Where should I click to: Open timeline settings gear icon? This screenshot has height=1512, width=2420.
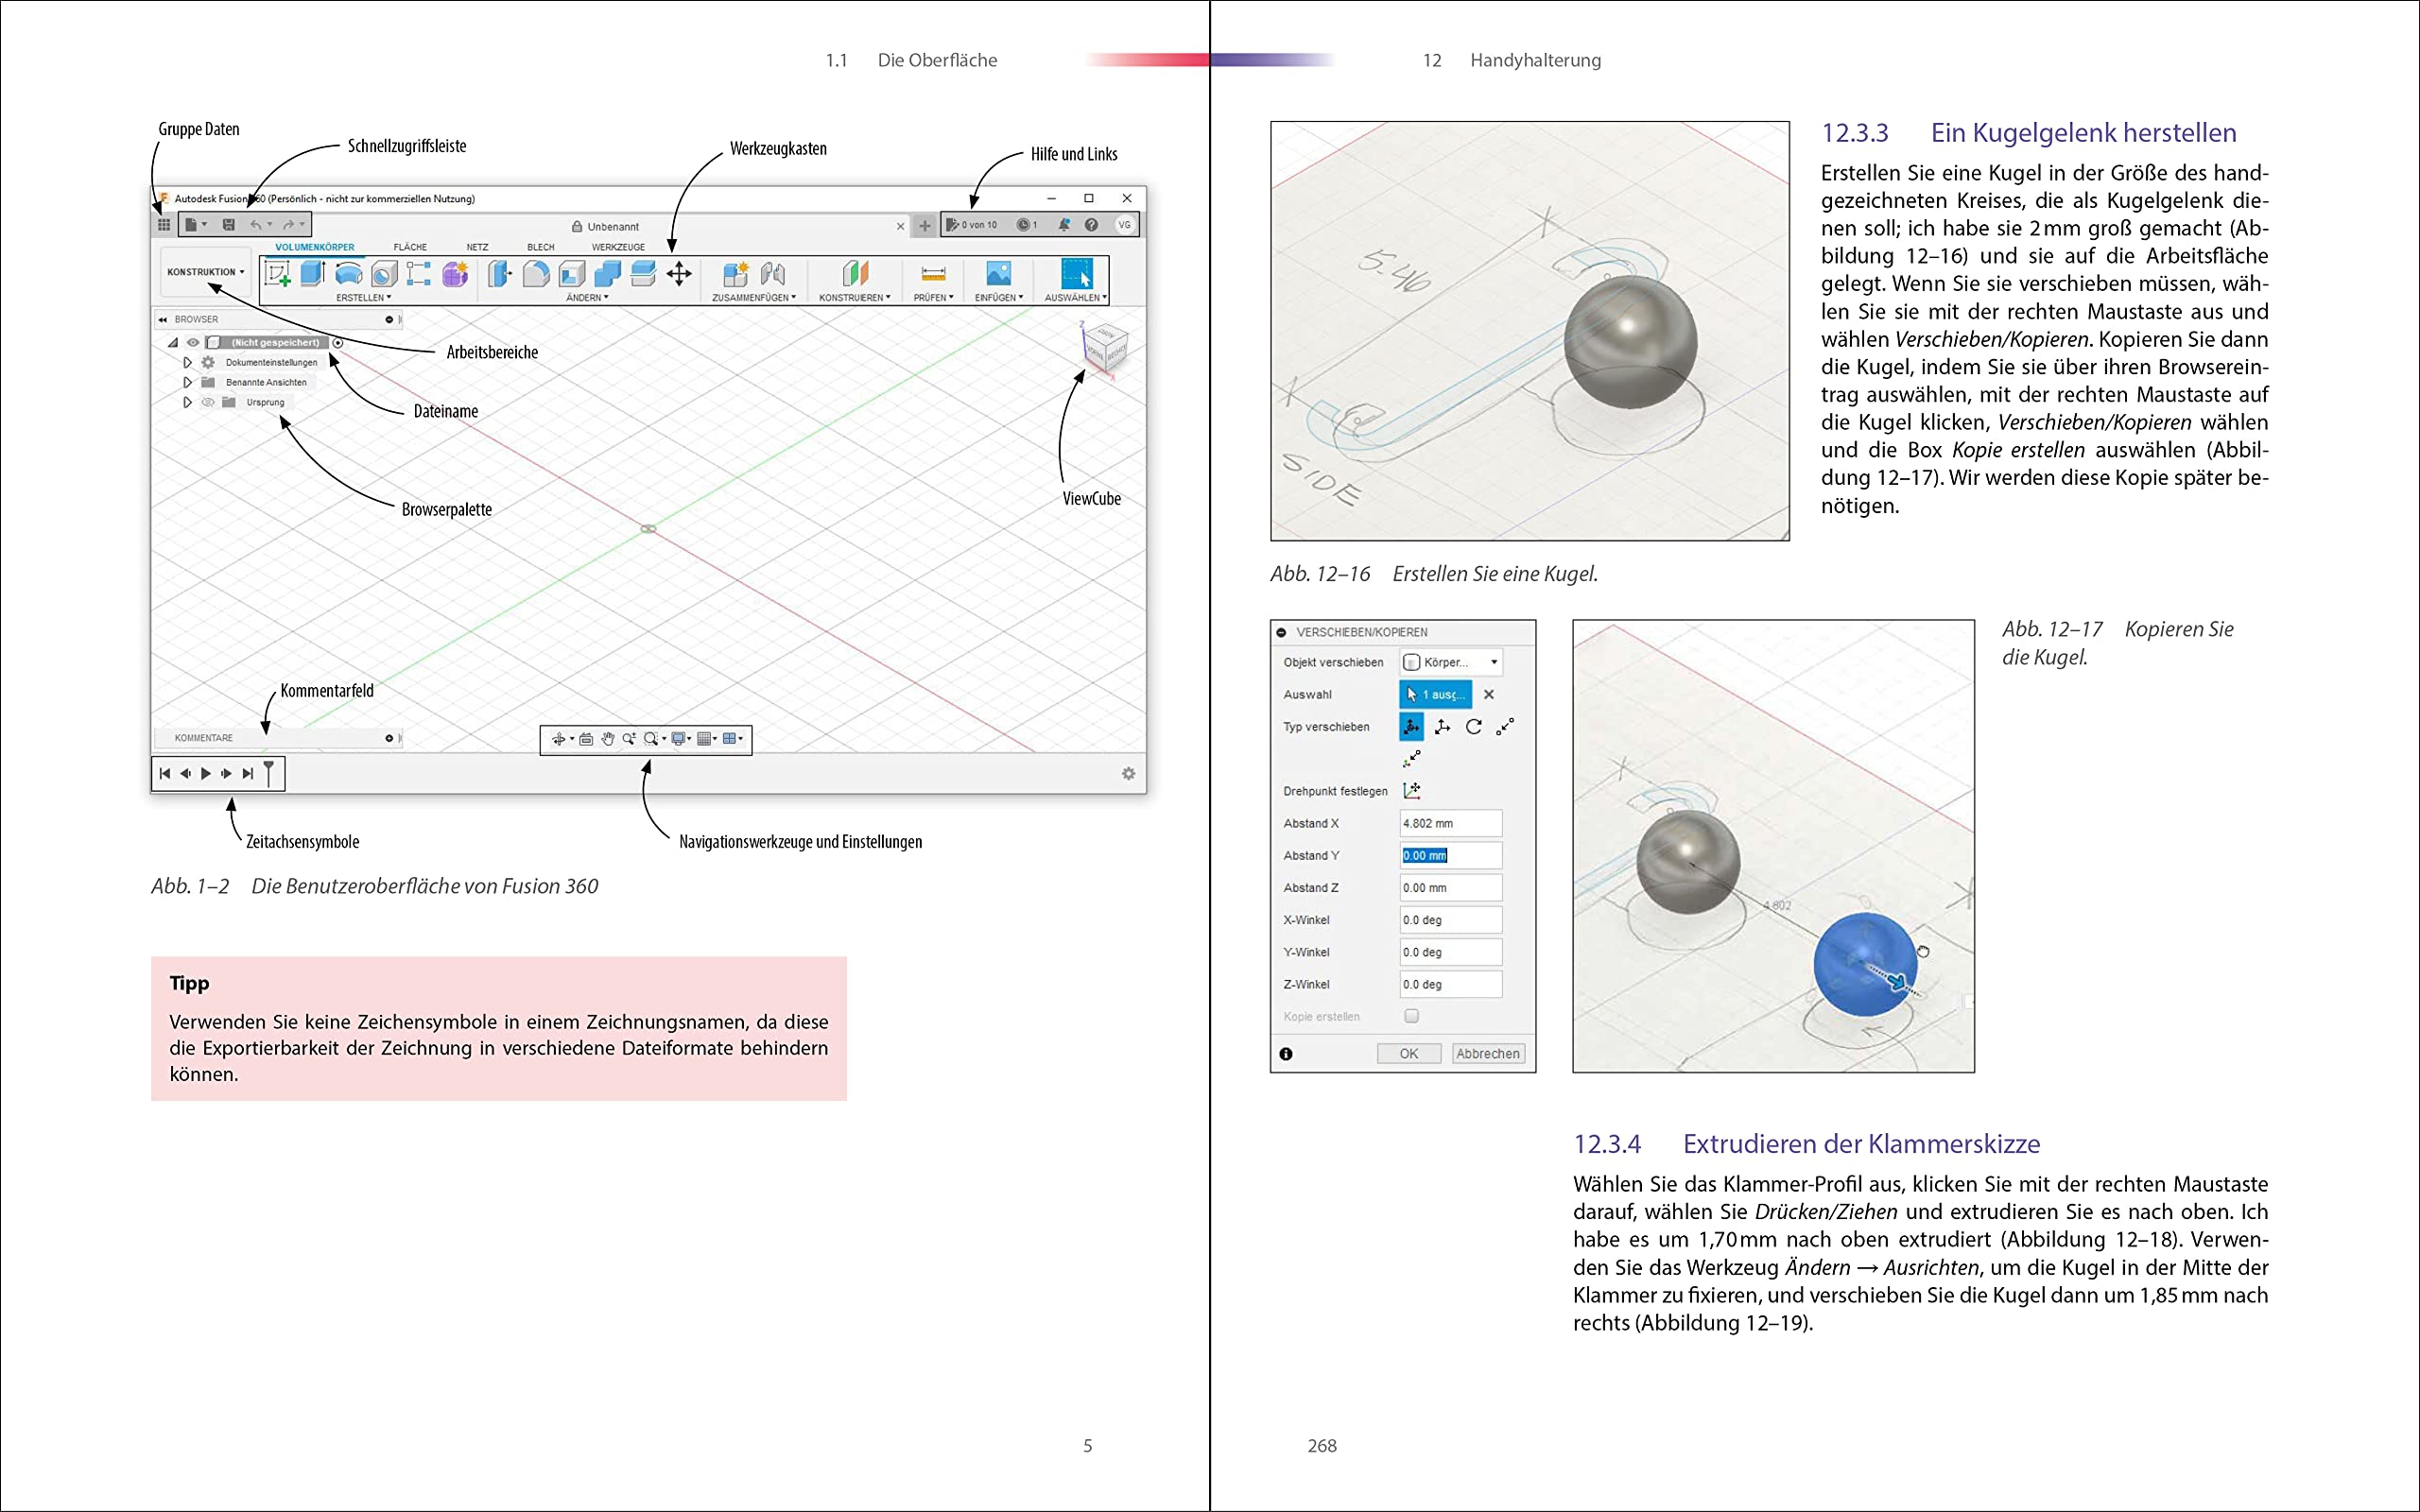[1128, 774]
